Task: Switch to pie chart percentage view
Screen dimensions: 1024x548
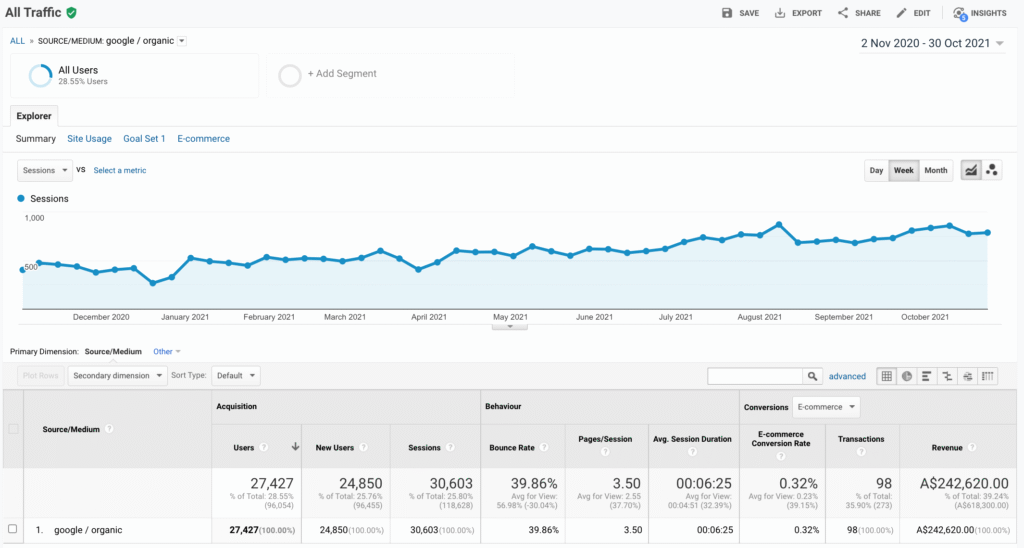Action: point(907,376)
